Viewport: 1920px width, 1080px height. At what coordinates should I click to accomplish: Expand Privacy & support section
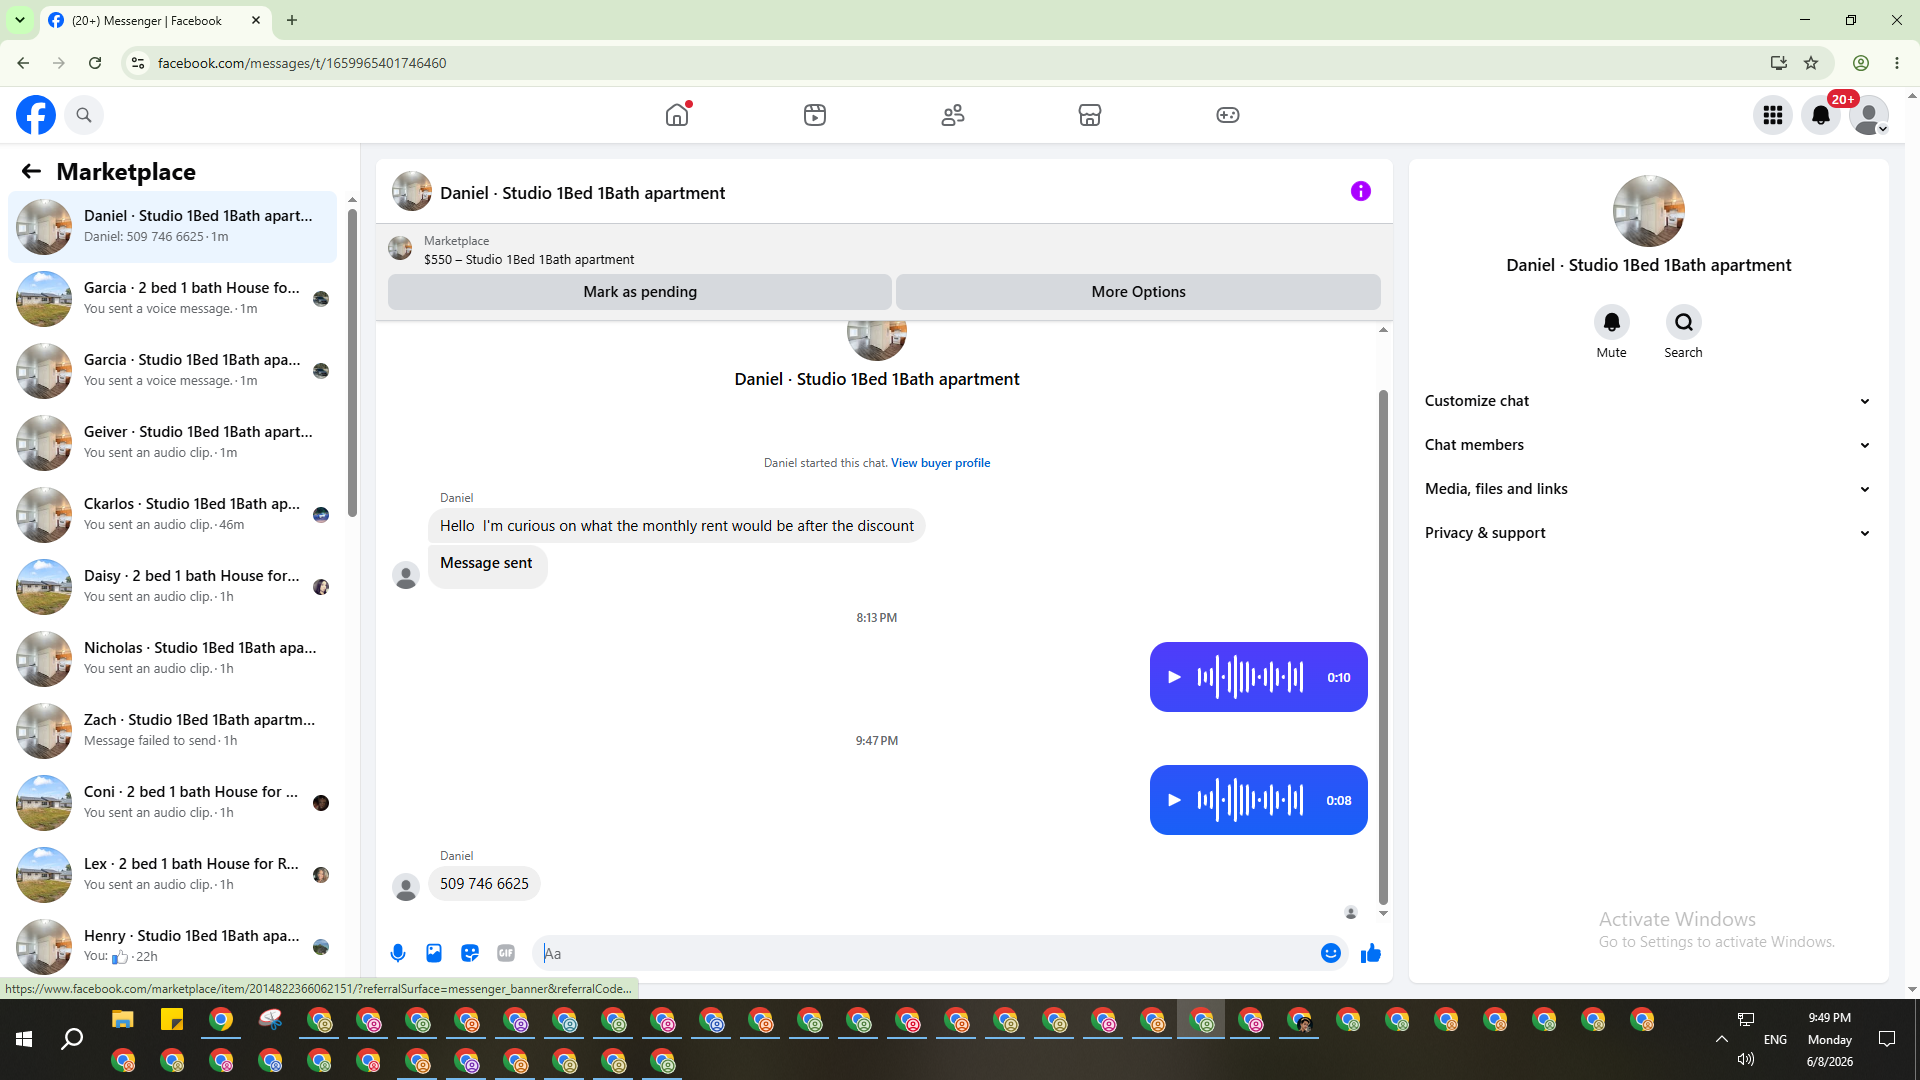(x=1648, y=533)
